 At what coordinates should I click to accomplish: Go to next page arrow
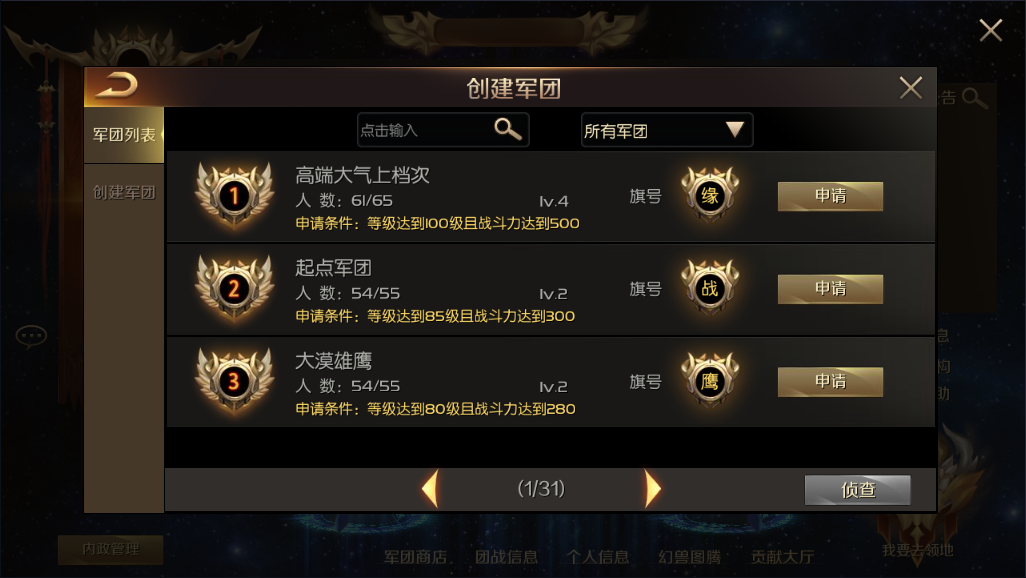pyautogui.click(x=652, y=488)
